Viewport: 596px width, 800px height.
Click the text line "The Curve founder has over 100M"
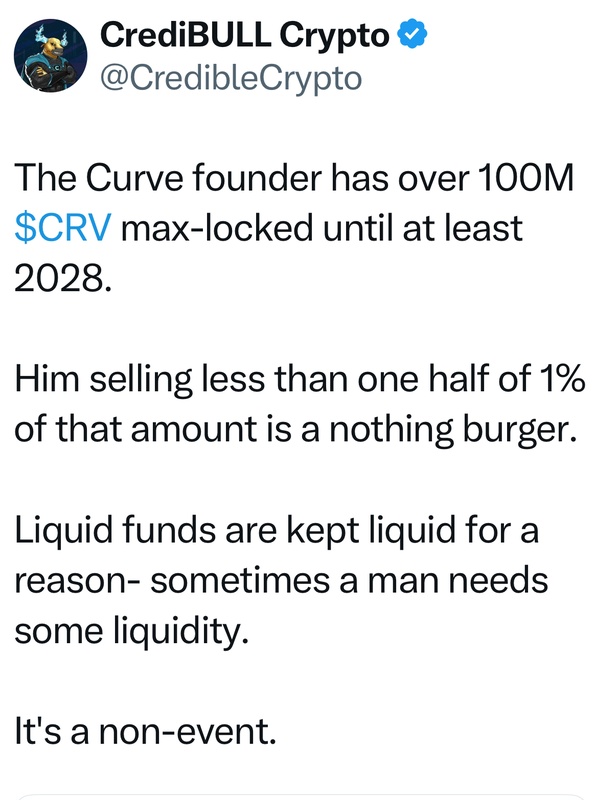(294, 178)
